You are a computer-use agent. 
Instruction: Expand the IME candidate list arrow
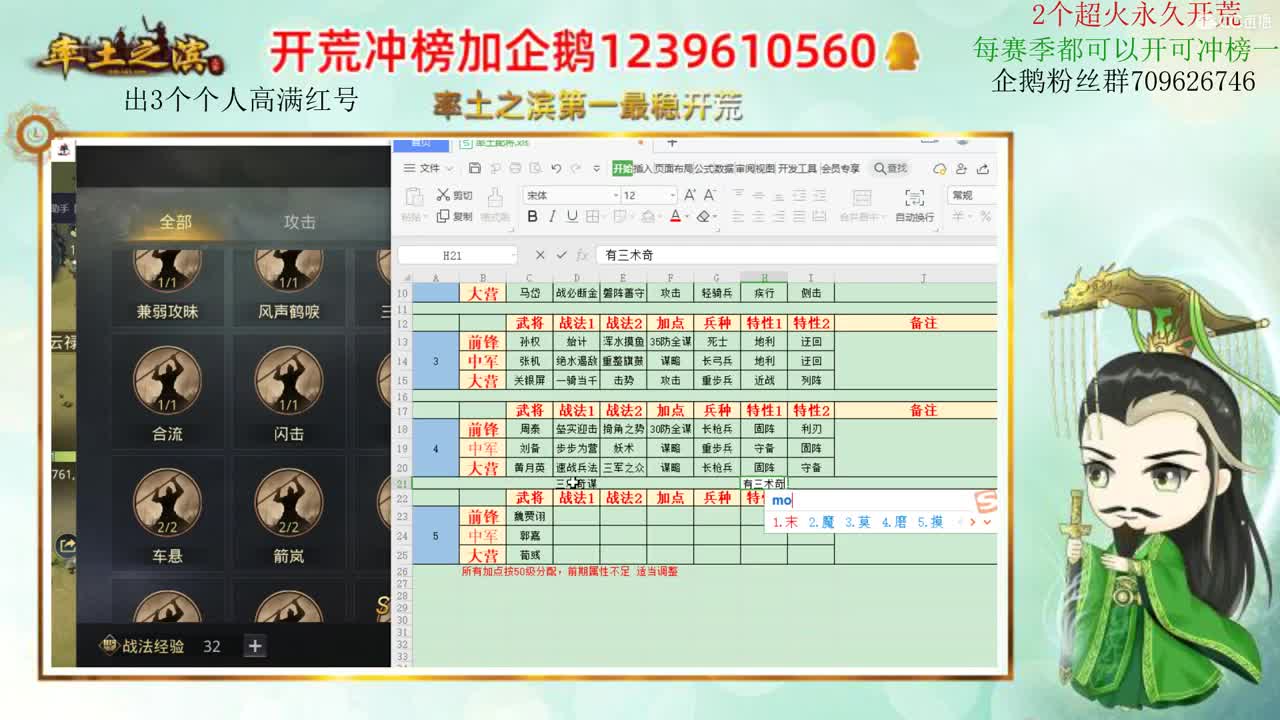click(x=987, y=522)
